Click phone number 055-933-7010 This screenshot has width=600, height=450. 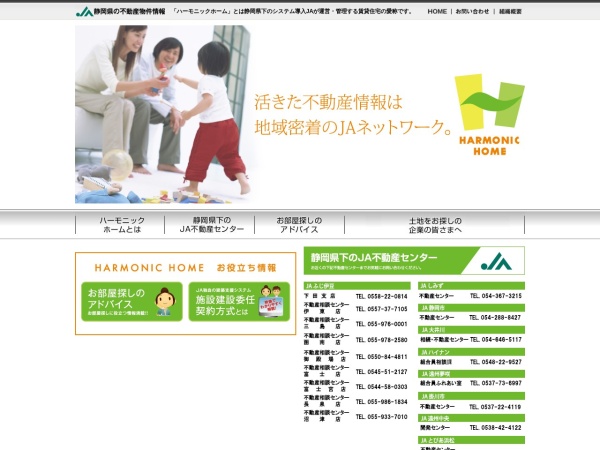[x=382, y=417]
